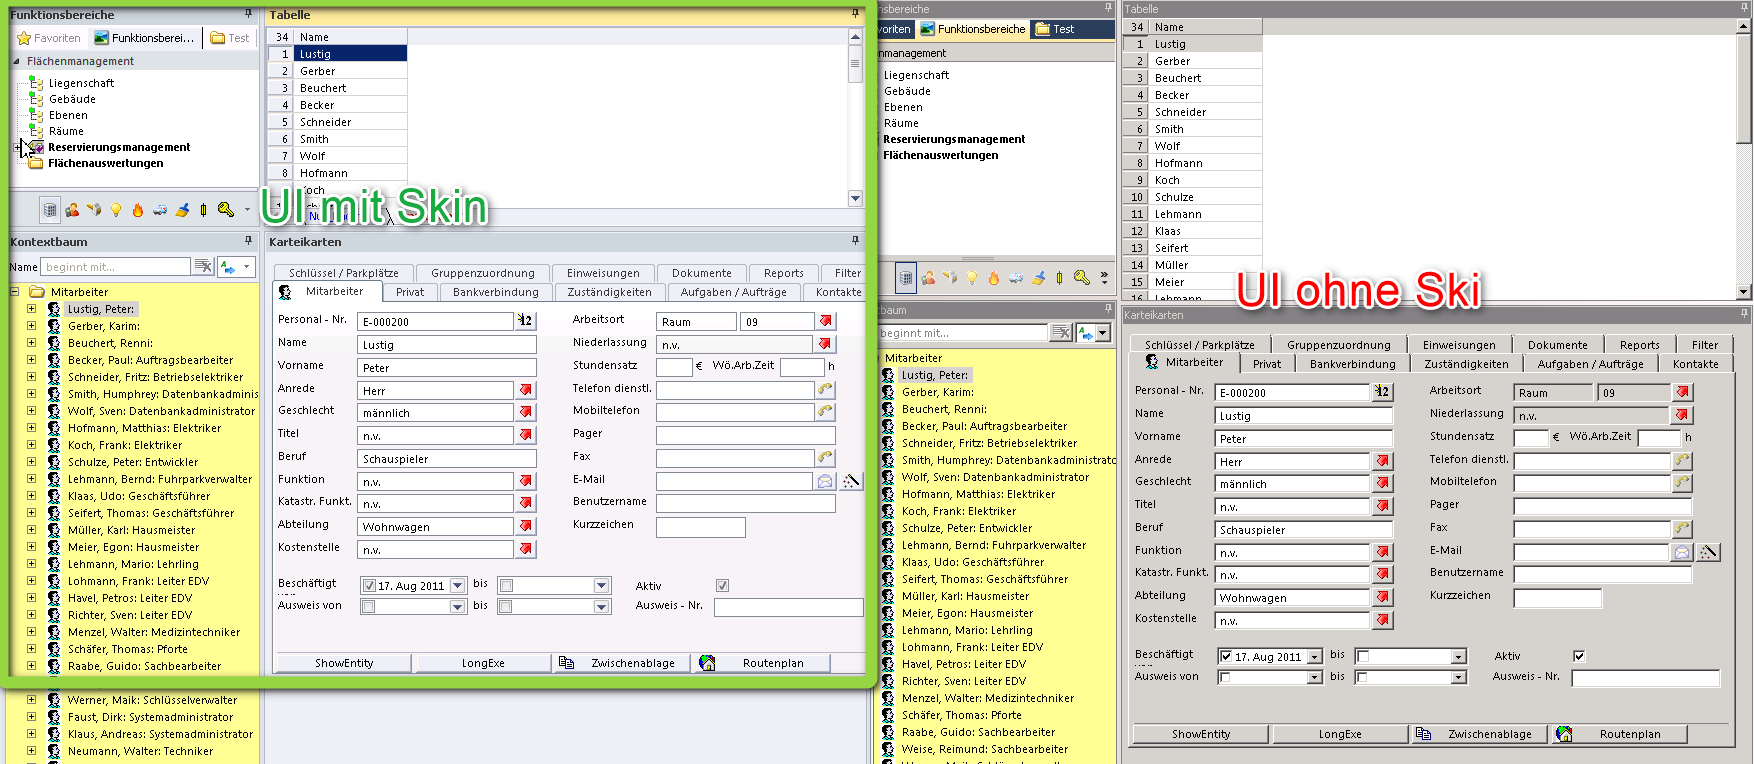The image size is (1754, 764).
Task: Clear name filter in unskinned context tree
Action: tap(1061, 333)
